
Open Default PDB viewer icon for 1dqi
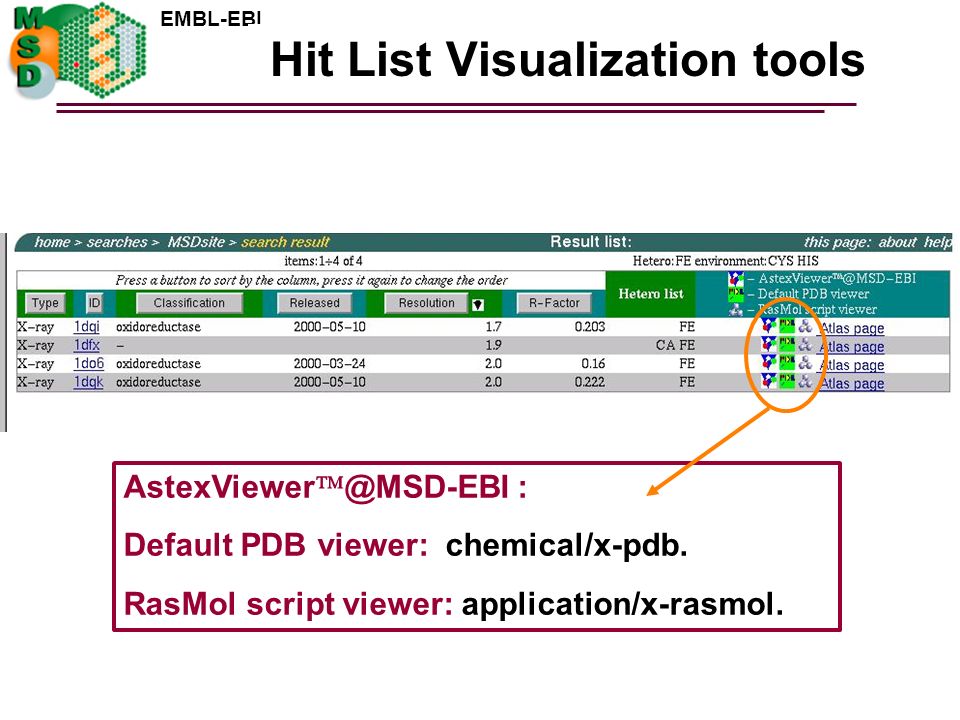(x=787, y=326)
